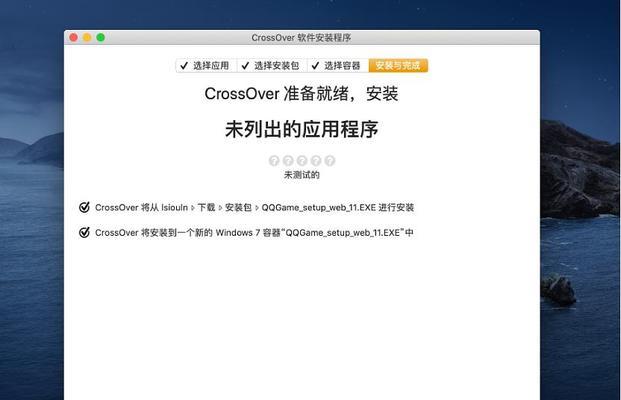Click the first rating question-mark icon
The height and width of the screenshot is (400, 621).
(x=274, y=160)
